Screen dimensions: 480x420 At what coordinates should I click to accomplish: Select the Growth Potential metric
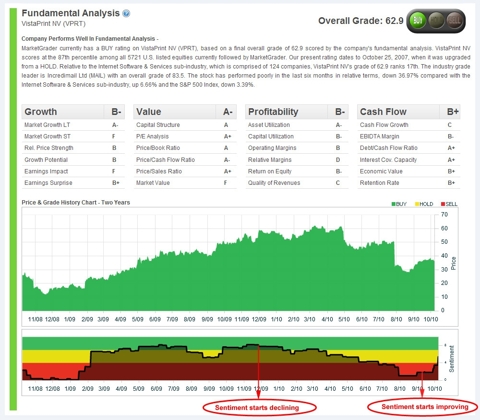coord(73,160)
